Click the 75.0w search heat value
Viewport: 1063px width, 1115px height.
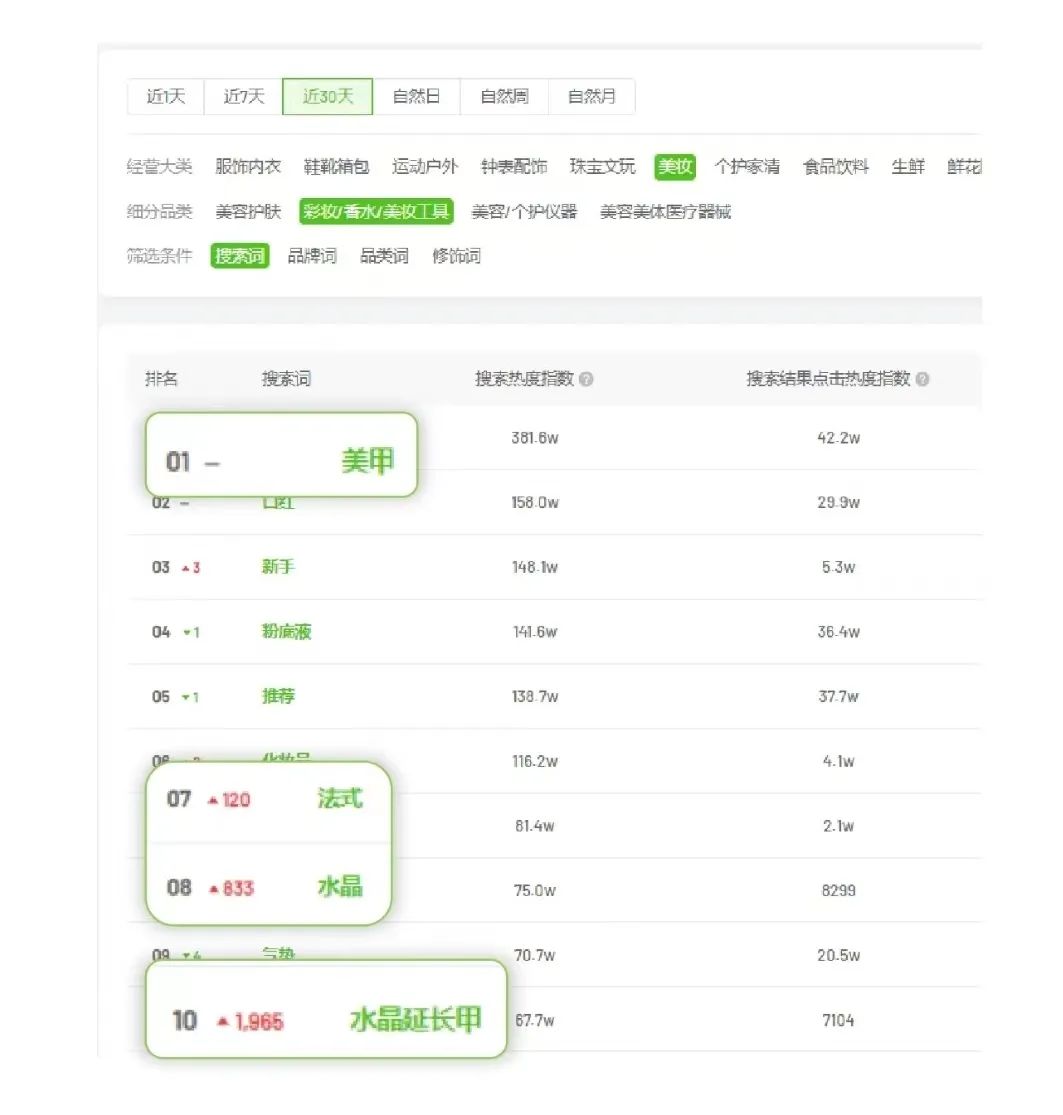pos(535,891)
